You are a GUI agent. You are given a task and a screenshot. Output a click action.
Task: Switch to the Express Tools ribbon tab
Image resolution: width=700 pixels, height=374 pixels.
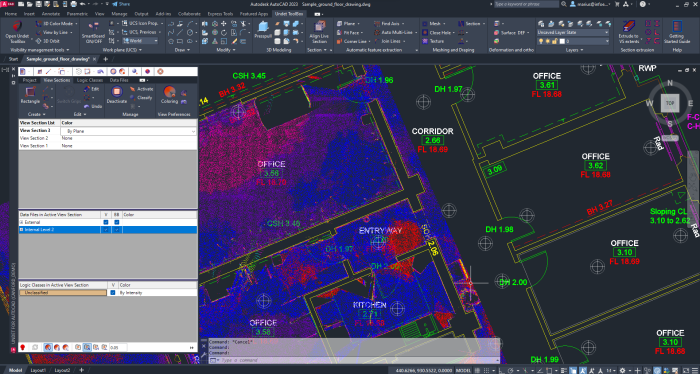221,14
